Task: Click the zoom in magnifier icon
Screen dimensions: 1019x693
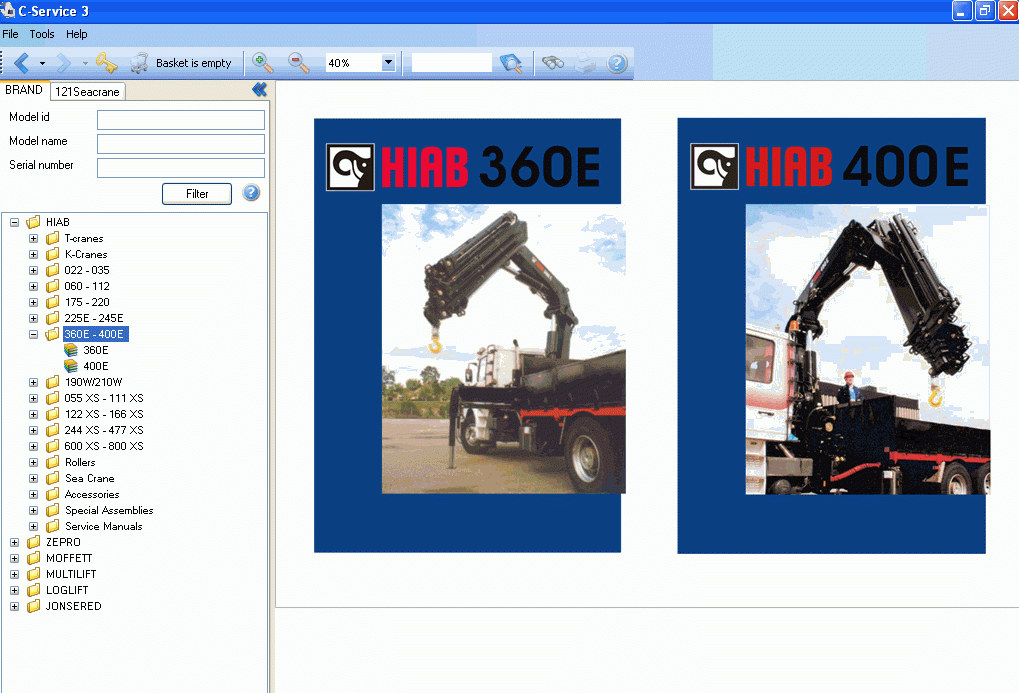Action: [263, 63]
